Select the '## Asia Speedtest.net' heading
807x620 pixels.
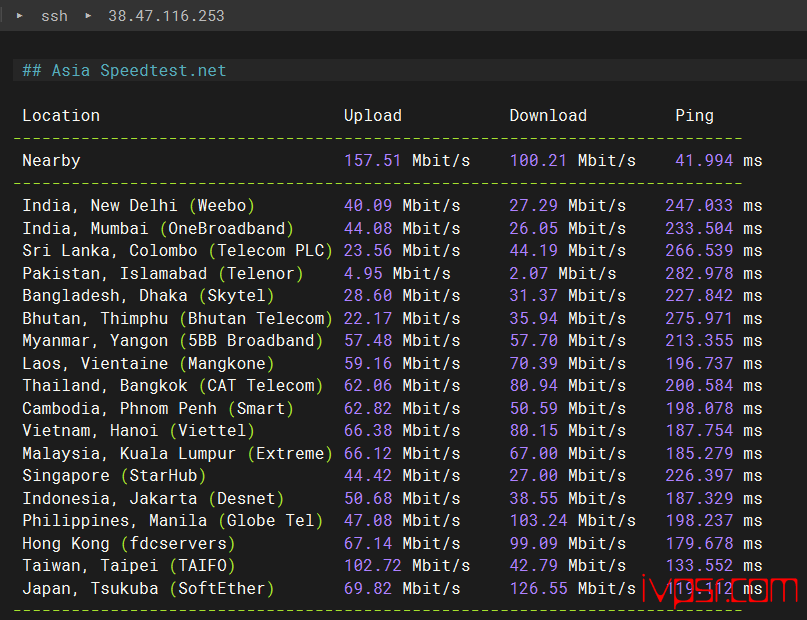click(x=124, y=70)
